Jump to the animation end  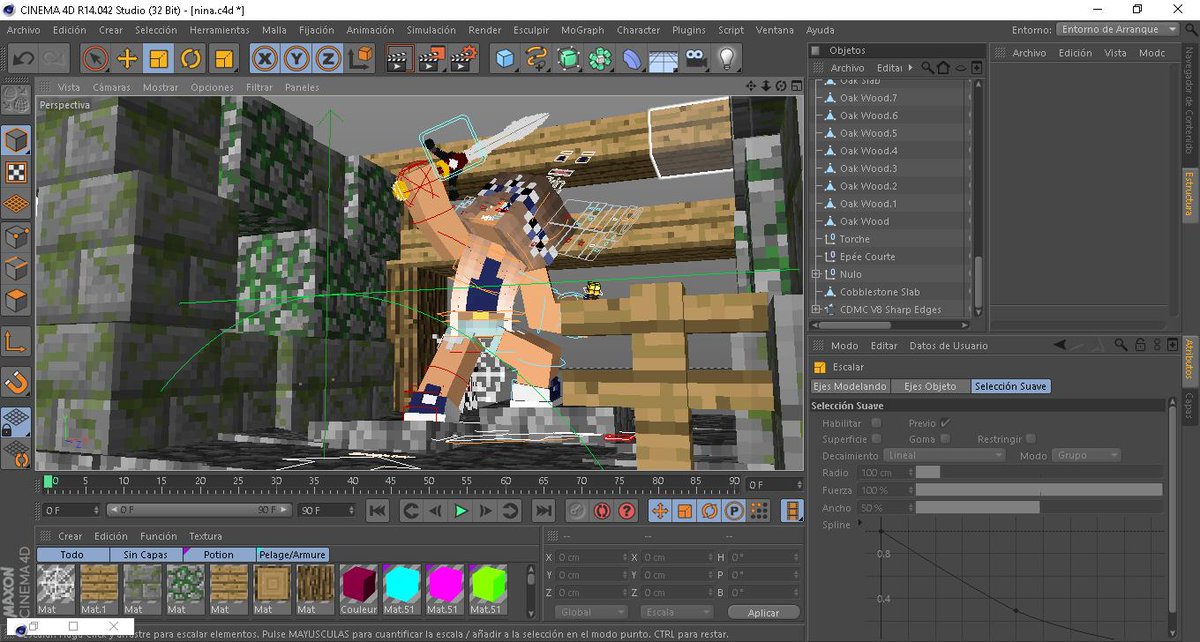point(543,510)
